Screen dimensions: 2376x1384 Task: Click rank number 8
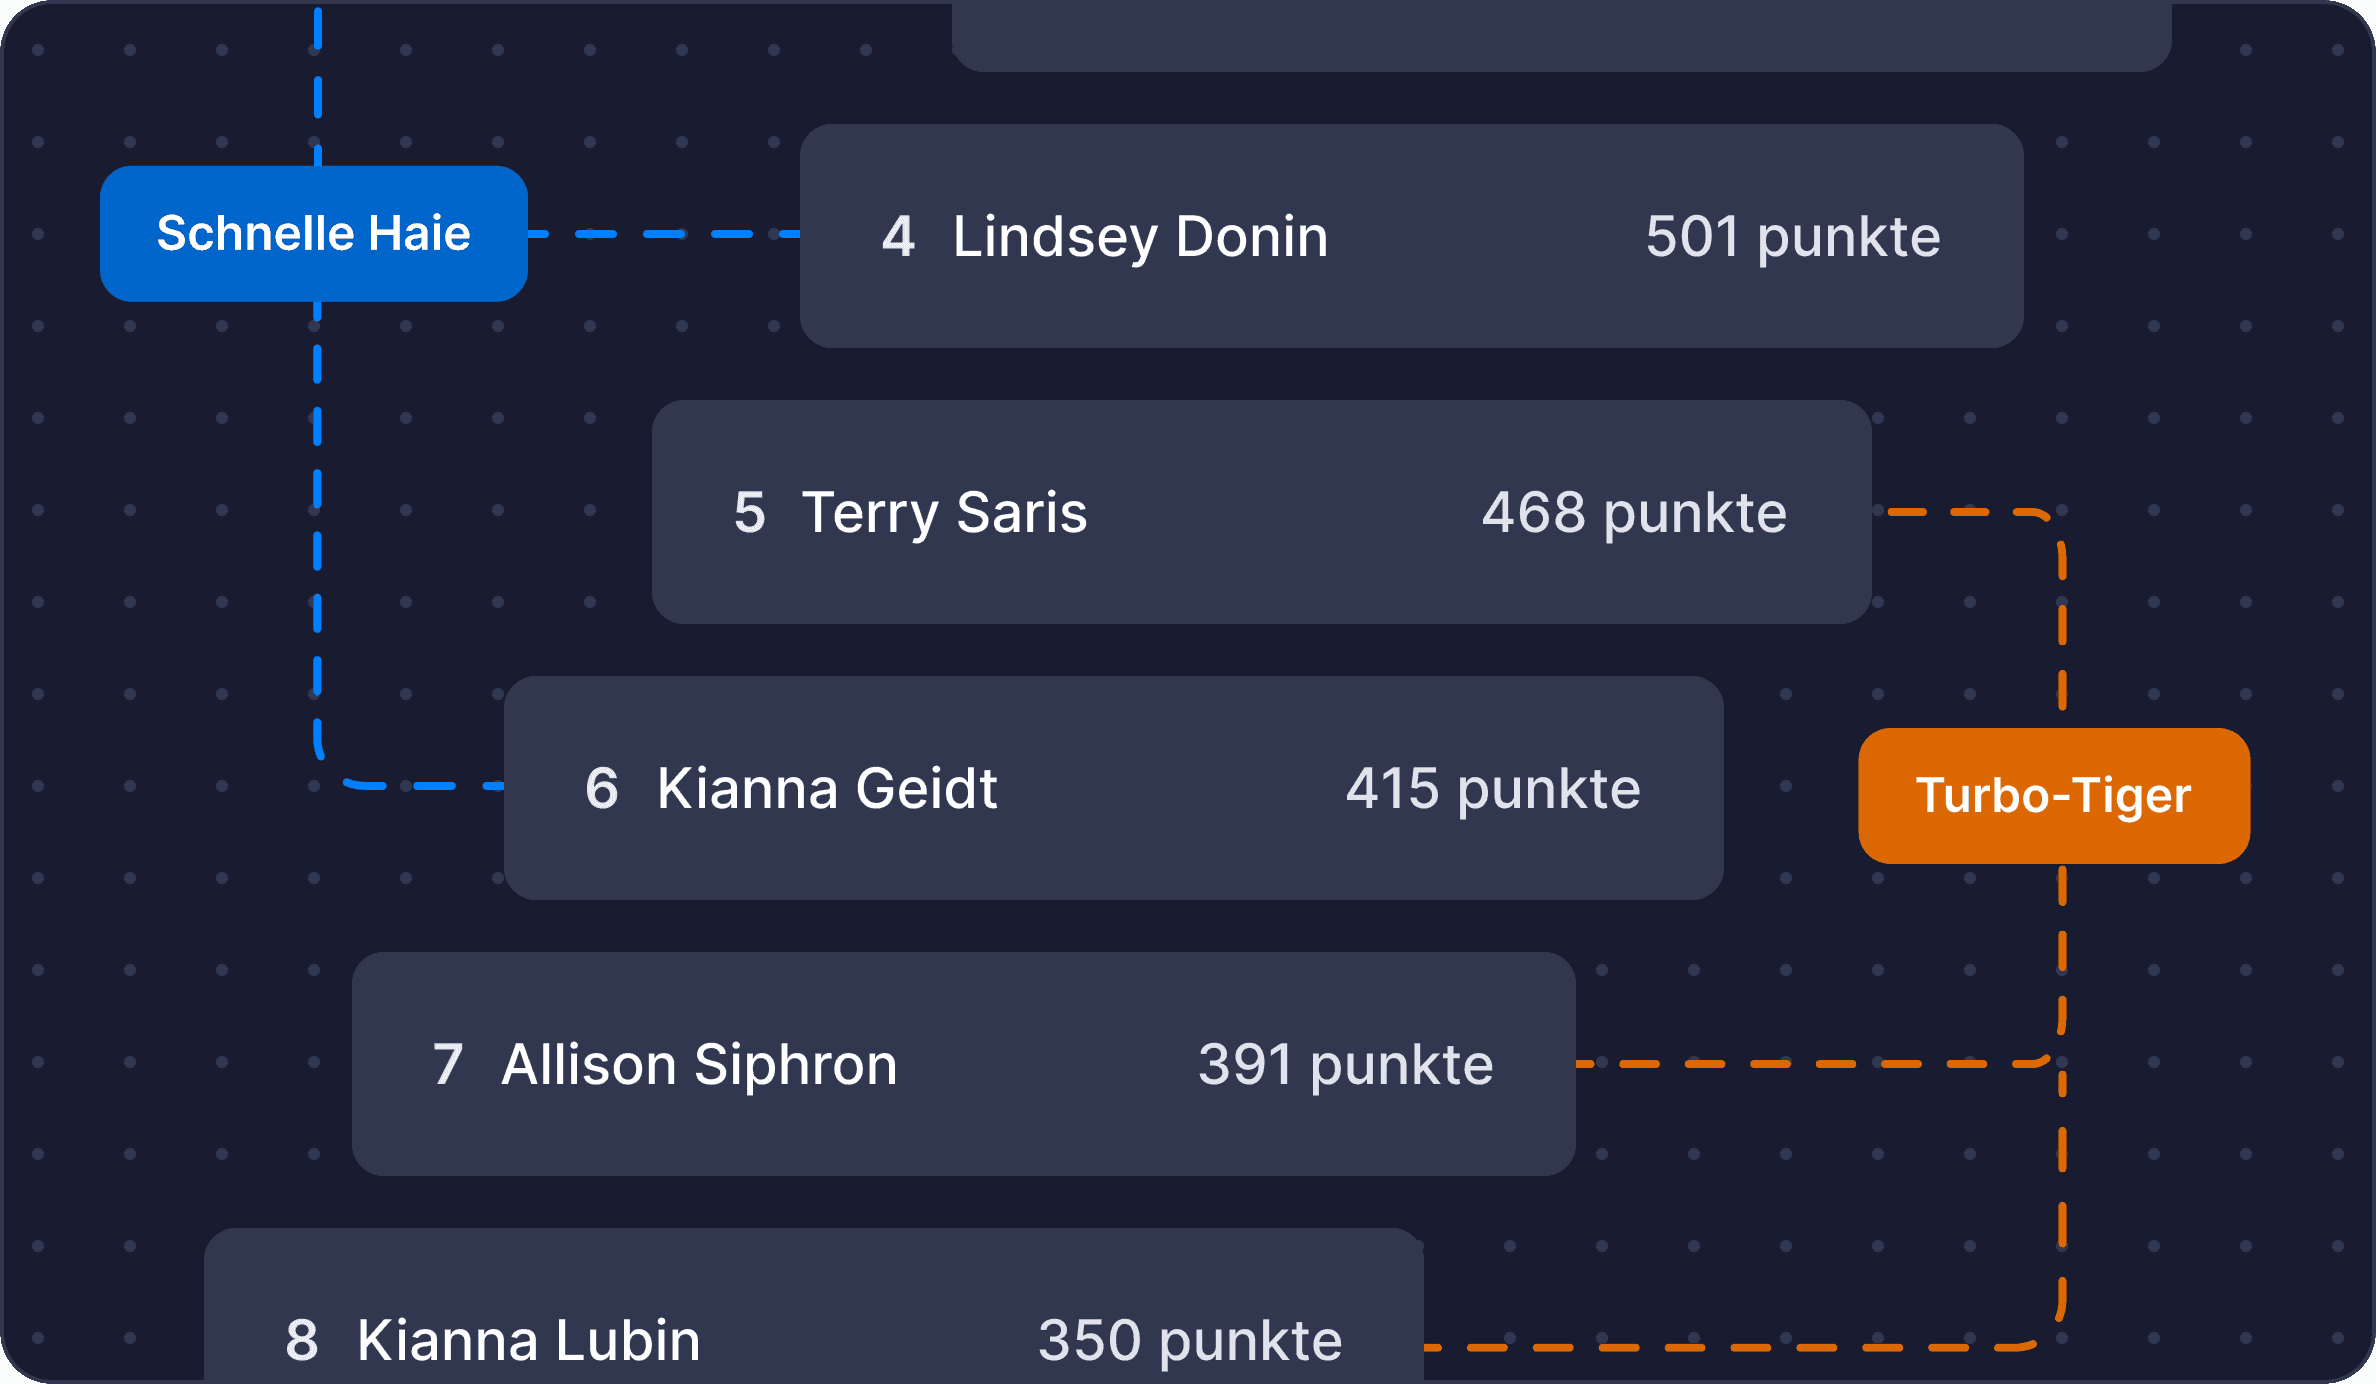tap(301, 1340)
